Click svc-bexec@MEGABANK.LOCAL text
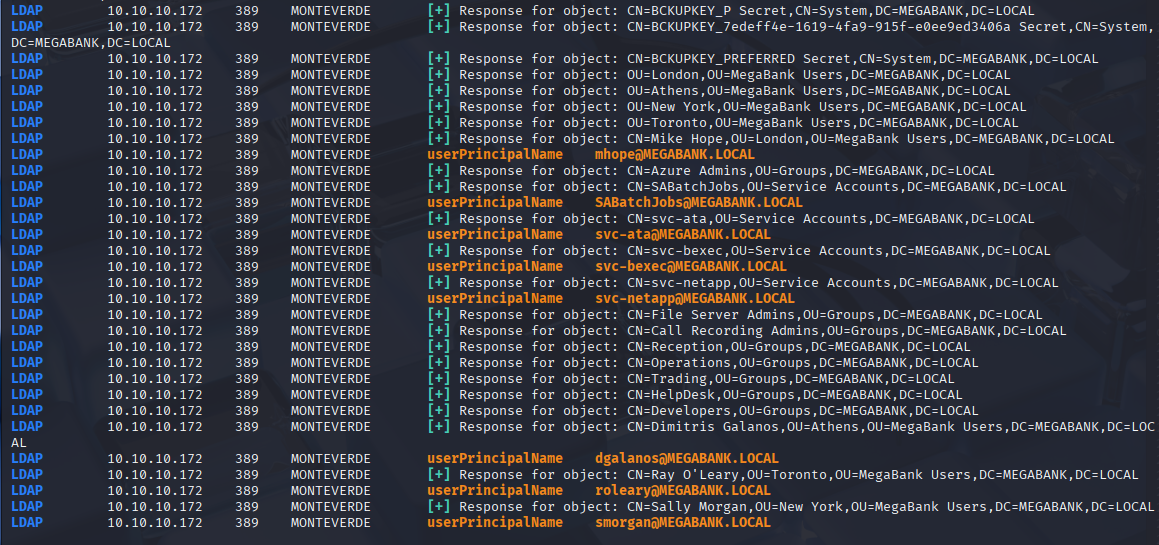1159x545 pixels. point(691,266)
